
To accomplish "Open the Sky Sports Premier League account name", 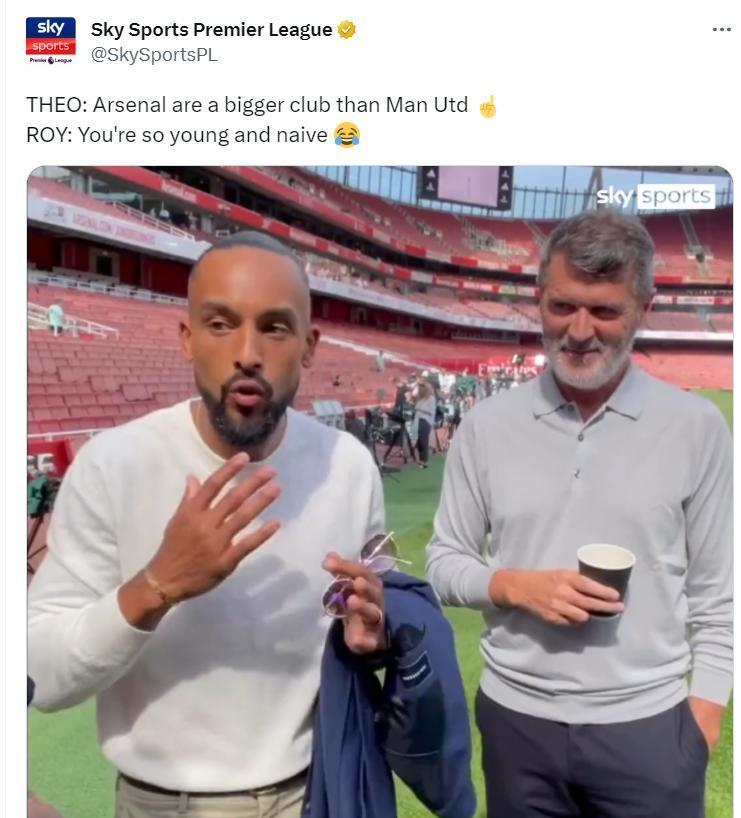I will coord(211,30).
